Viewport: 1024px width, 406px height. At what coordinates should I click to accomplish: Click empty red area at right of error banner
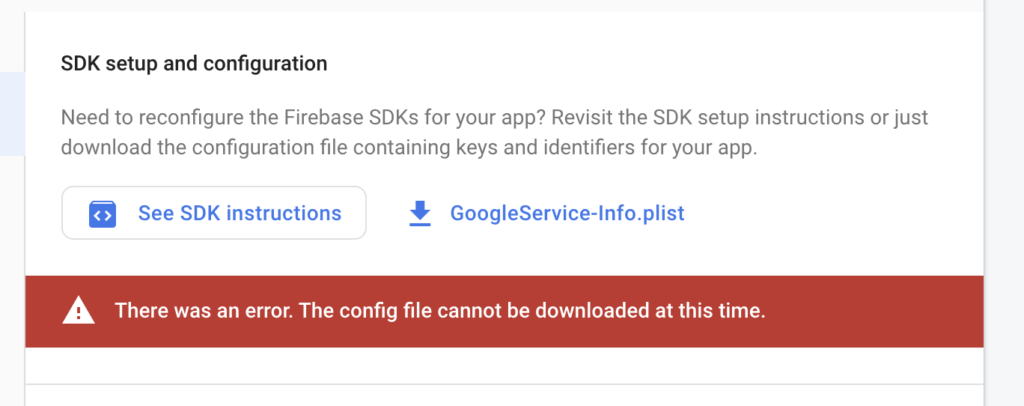click(x=875, y=311)
